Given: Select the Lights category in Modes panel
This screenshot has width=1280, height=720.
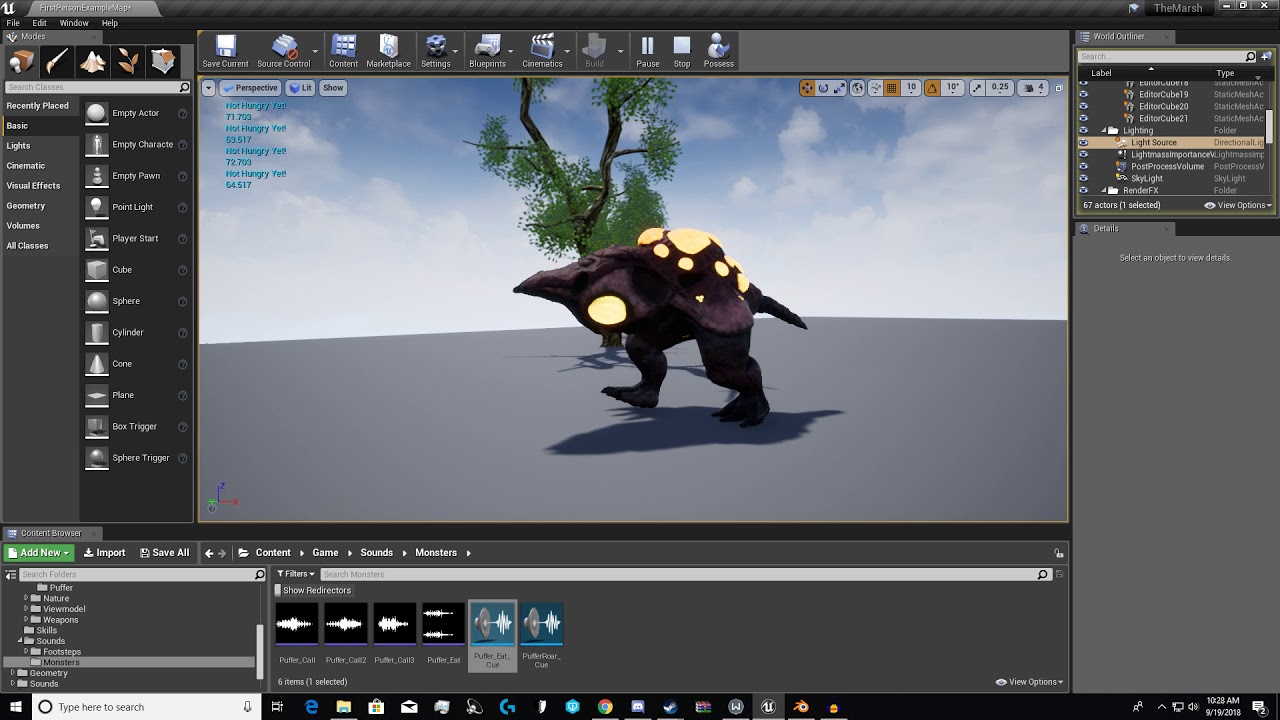Looking at the screenshot, I should pyautogui.click(x=39, y=146).
